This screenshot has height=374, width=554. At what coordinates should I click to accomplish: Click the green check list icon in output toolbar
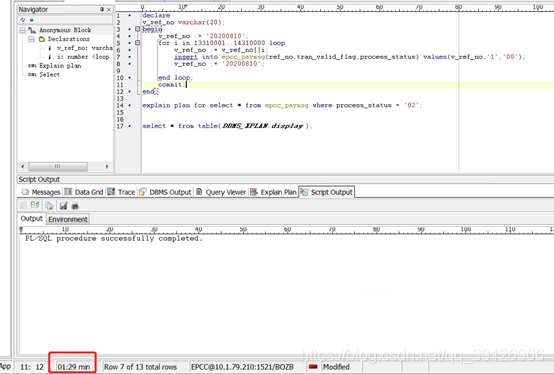(35, 206)
